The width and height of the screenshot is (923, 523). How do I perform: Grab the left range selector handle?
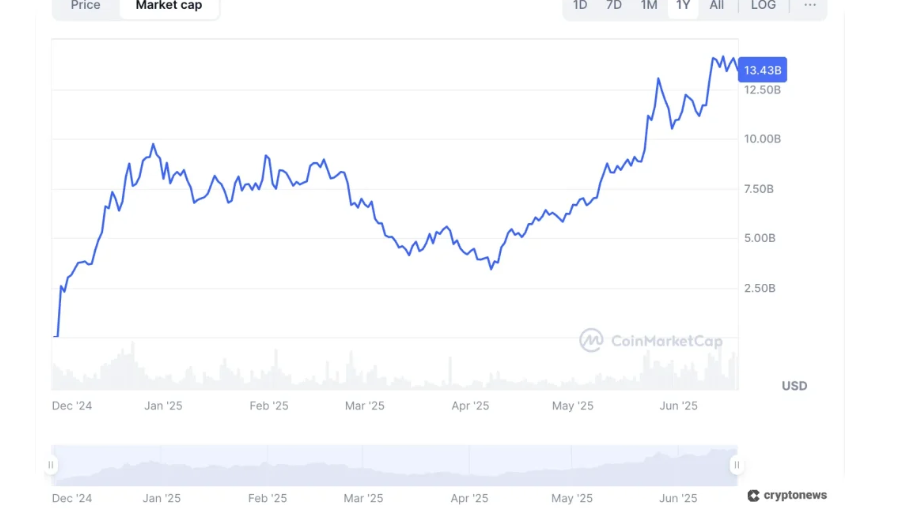coord(51,465)
